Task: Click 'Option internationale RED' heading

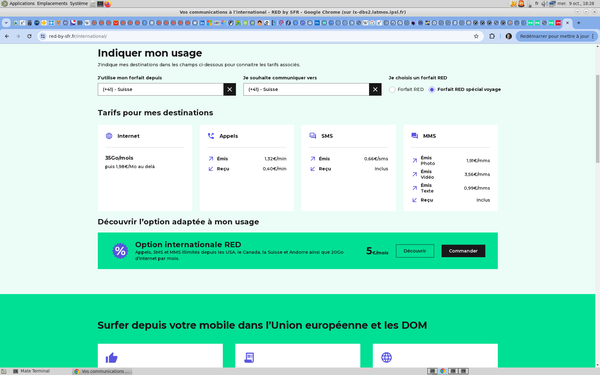Action: click(x=188, y=245)
